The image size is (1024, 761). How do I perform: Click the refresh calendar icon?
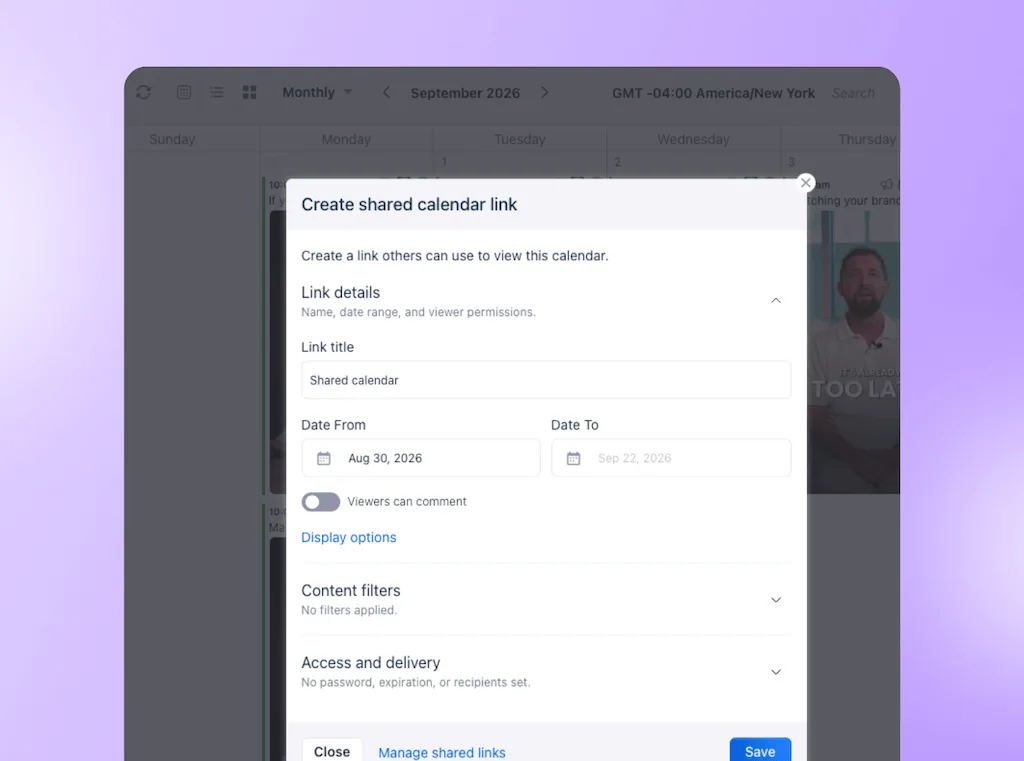coord(144,92)
